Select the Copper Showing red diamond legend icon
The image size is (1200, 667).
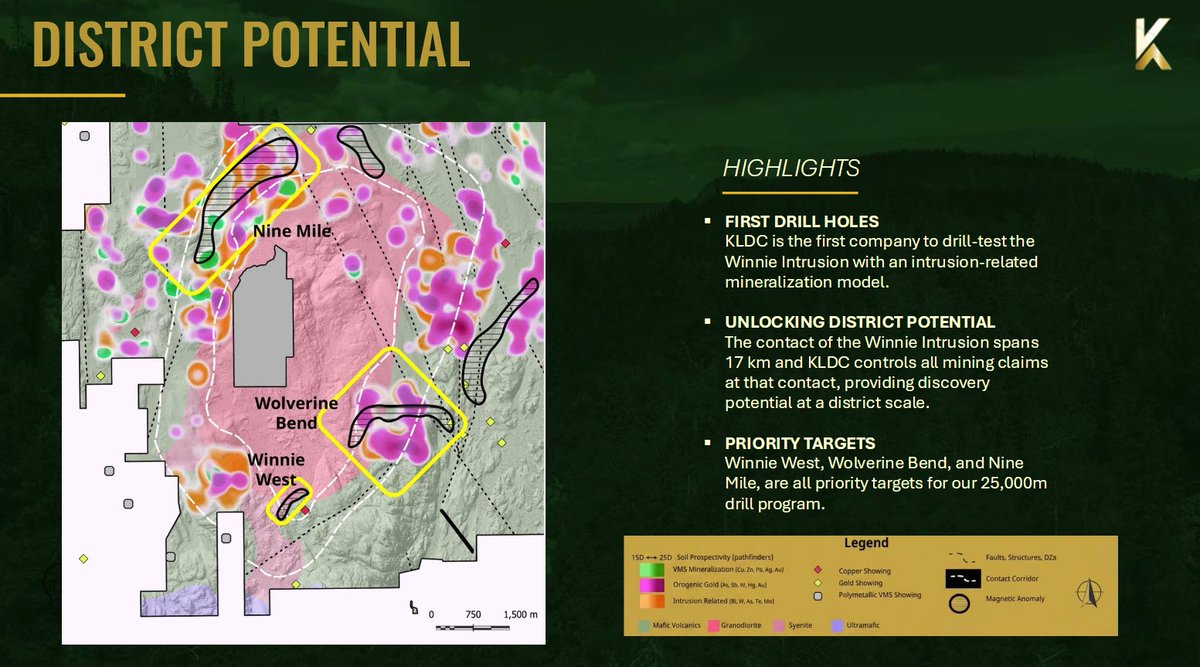point(818,568)
